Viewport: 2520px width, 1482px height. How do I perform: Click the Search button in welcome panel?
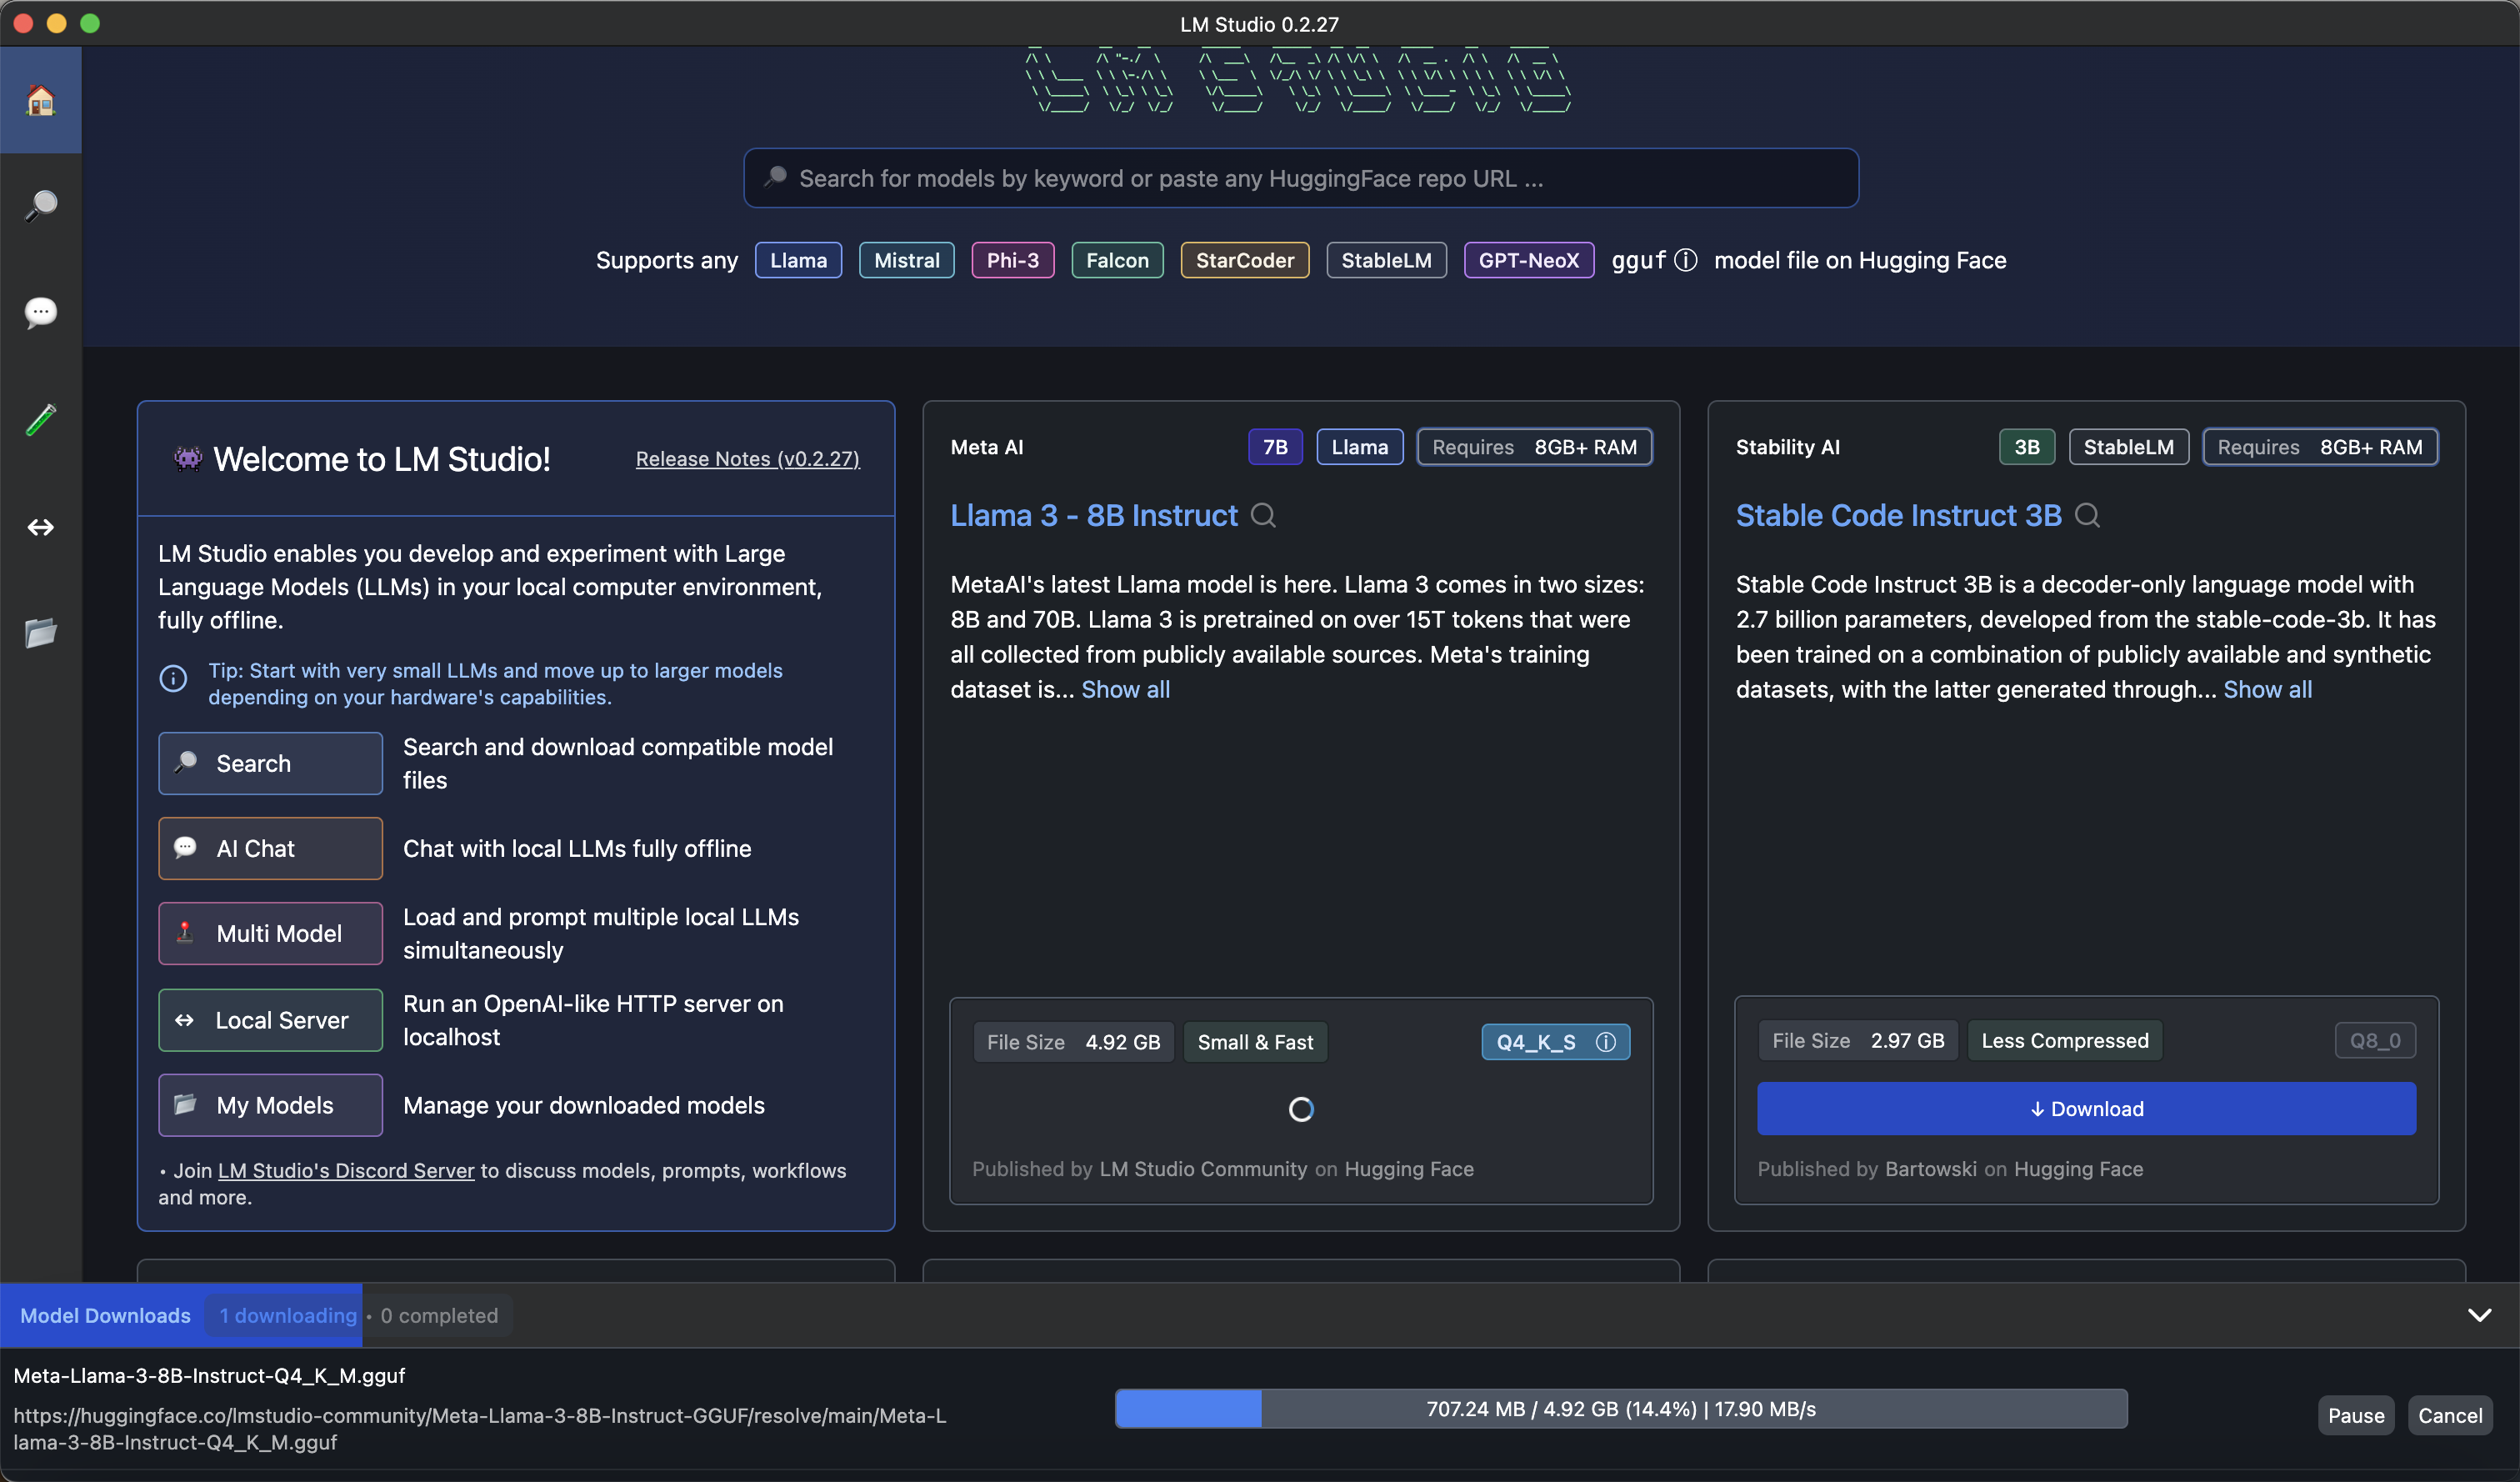270,763
